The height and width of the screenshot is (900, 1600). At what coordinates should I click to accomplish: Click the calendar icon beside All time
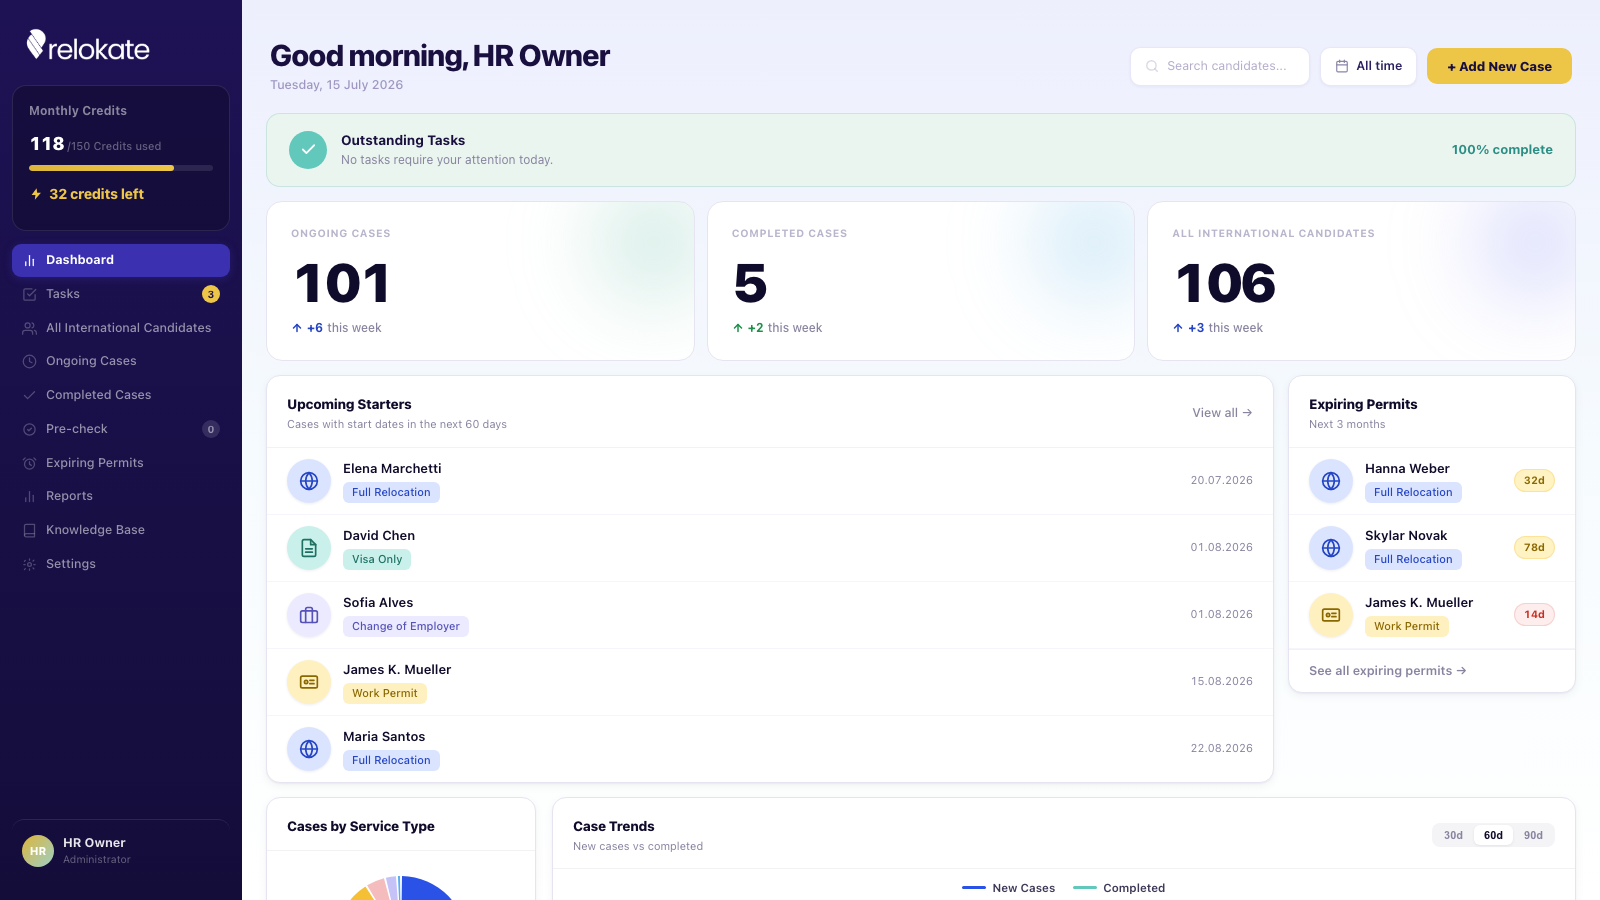pos(1342,66)
